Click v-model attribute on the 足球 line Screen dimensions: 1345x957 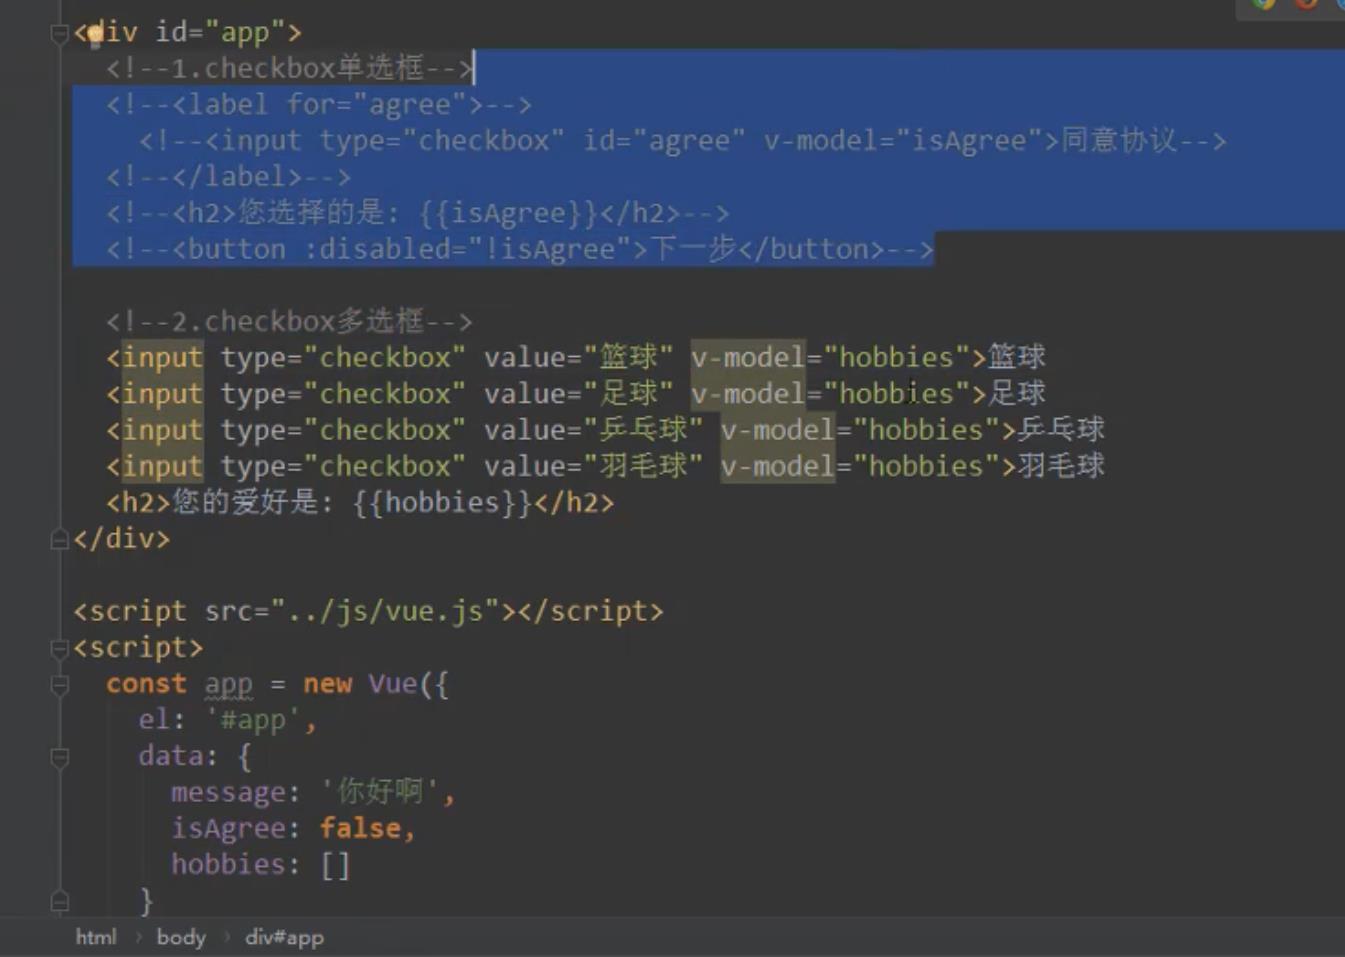click(747, 393)
